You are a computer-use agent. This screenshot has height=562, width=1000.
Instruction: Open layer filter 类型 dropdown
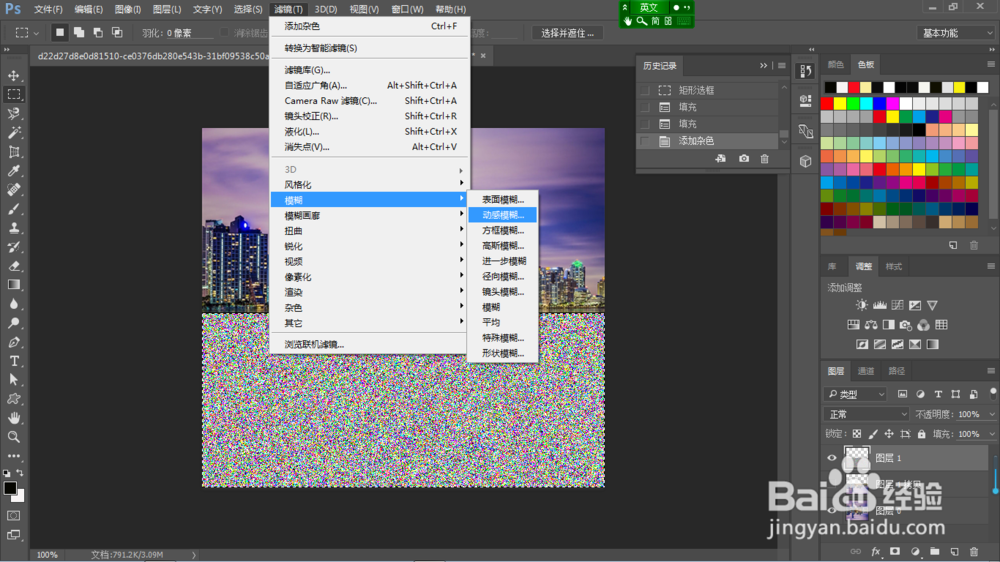855,394
